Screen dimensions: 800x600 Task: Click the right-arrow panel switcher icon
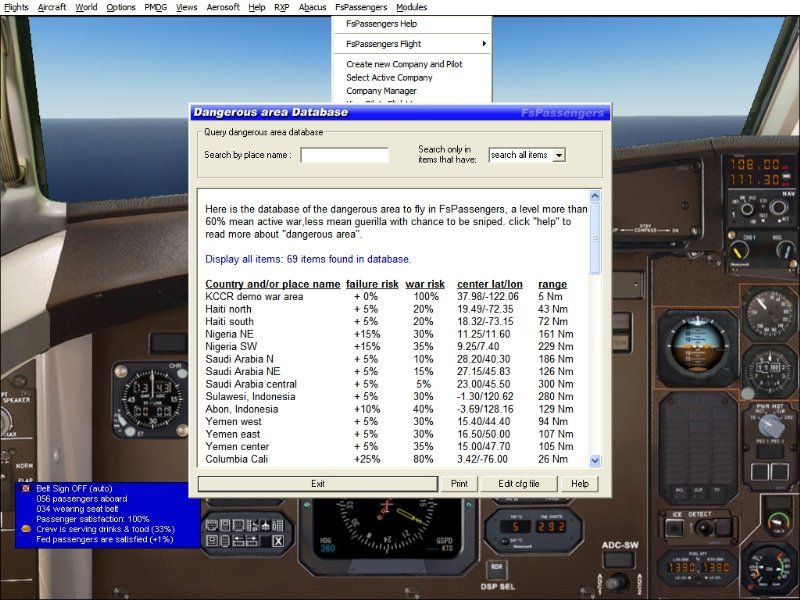pos(252,541)
